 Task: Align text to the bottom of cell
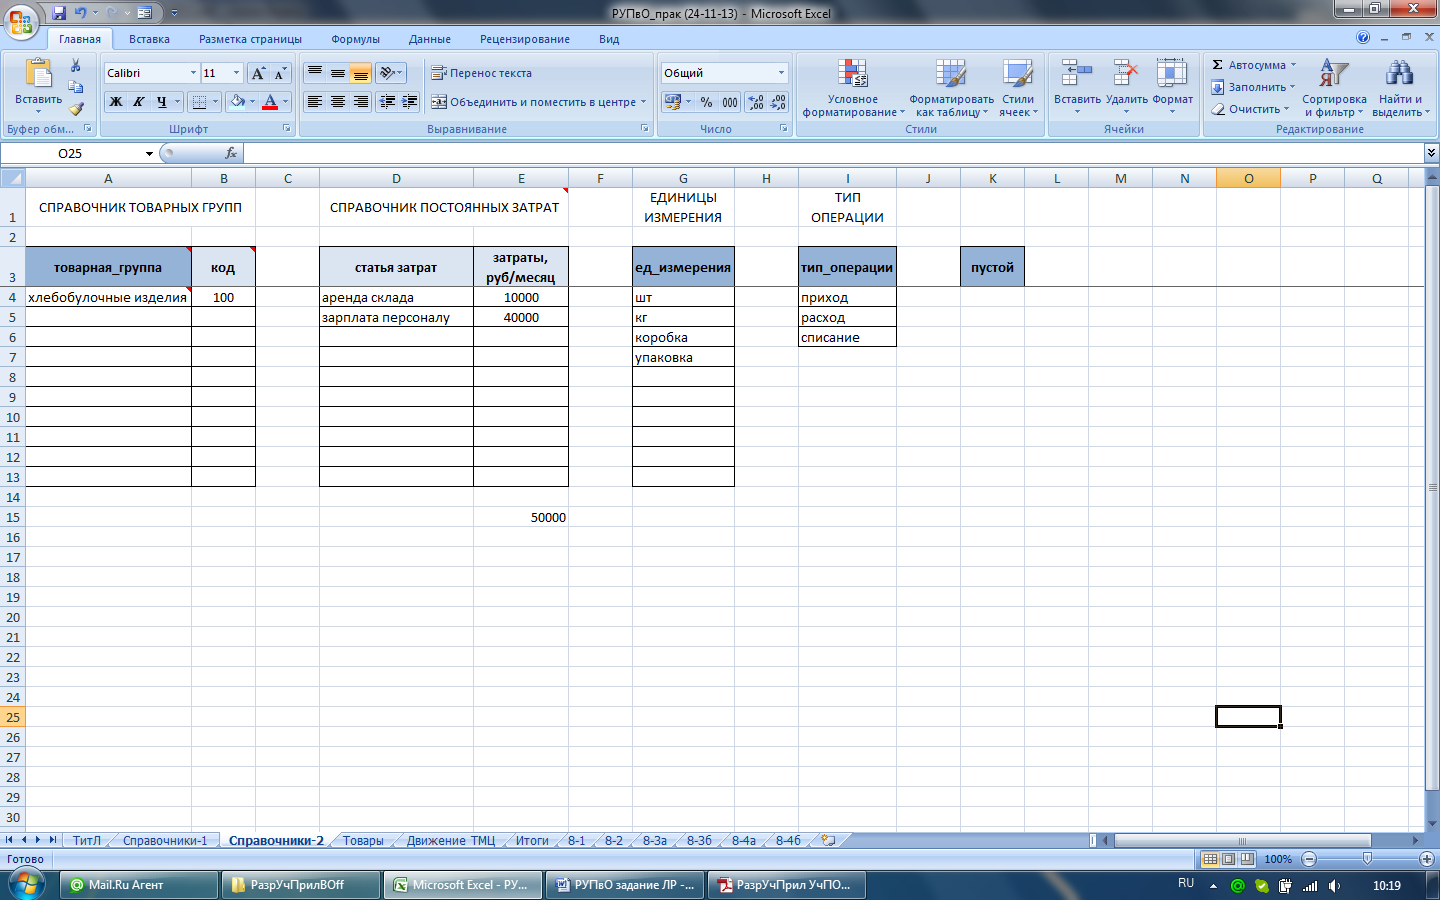pyautogui.click(x=361, y=73)
